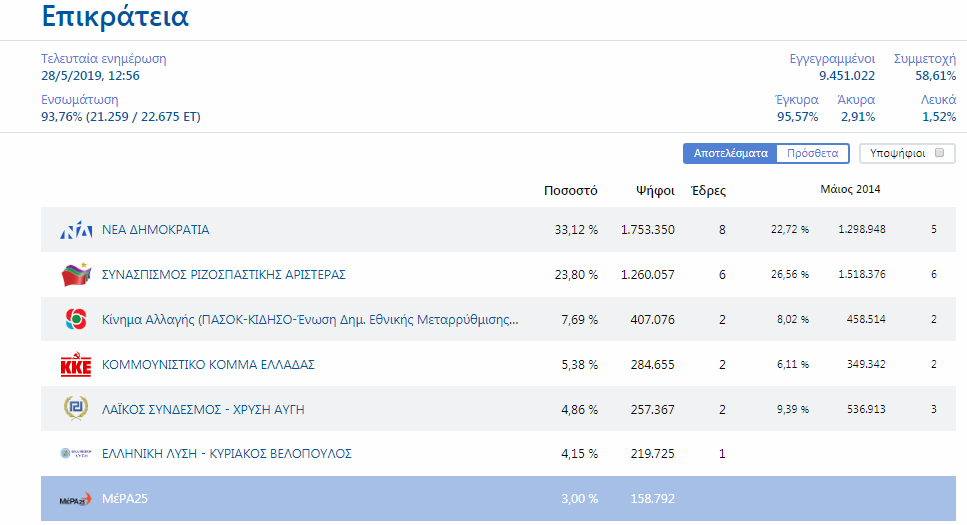Click the 23,80 % percentage value
The height and width of the screenshot is (525, 967).
point(576,275)
